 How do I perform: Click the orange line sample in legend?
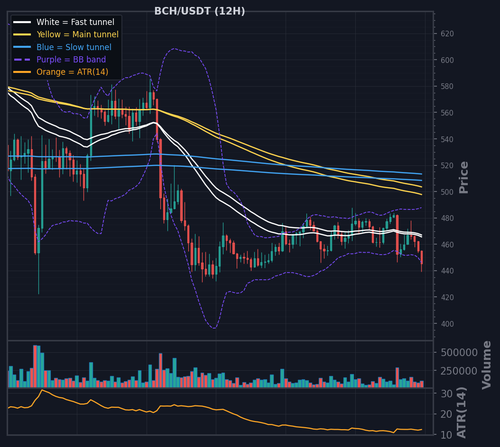pyautogui.click(x=22, y=72)
